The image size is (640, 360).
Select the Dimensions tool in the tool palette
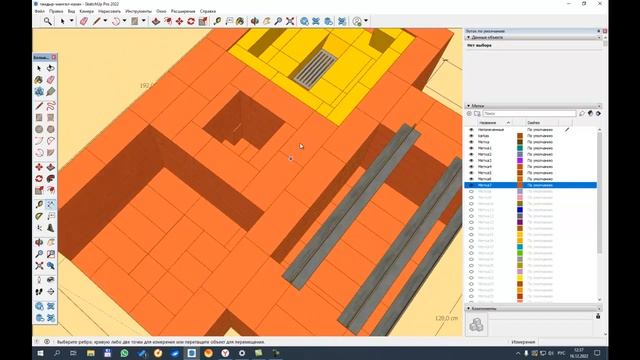pos(50,204)
